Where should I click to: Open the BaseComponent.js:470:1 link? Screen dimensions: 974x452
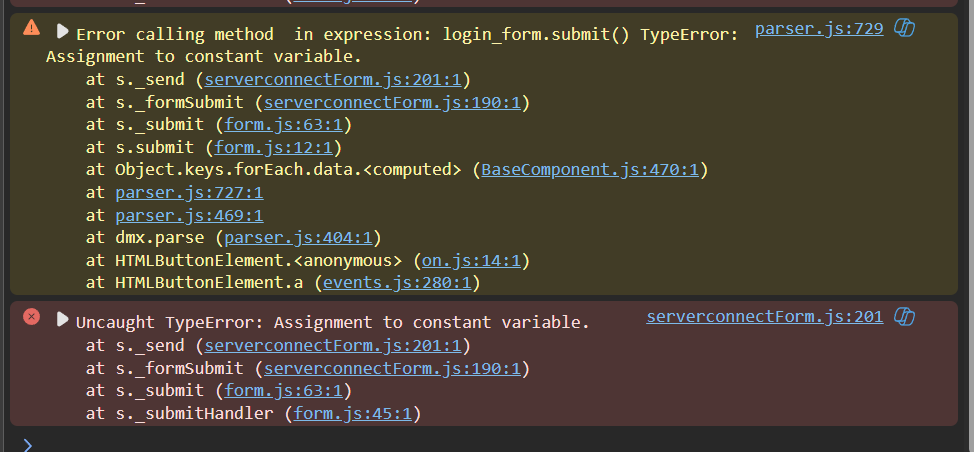(x=589, y=170)
